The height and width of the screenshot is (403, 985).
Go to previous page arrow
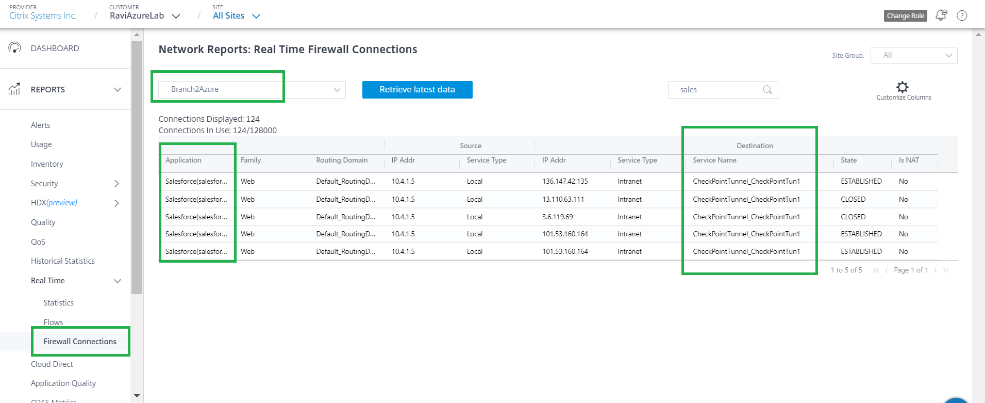(x=886, y=270)
